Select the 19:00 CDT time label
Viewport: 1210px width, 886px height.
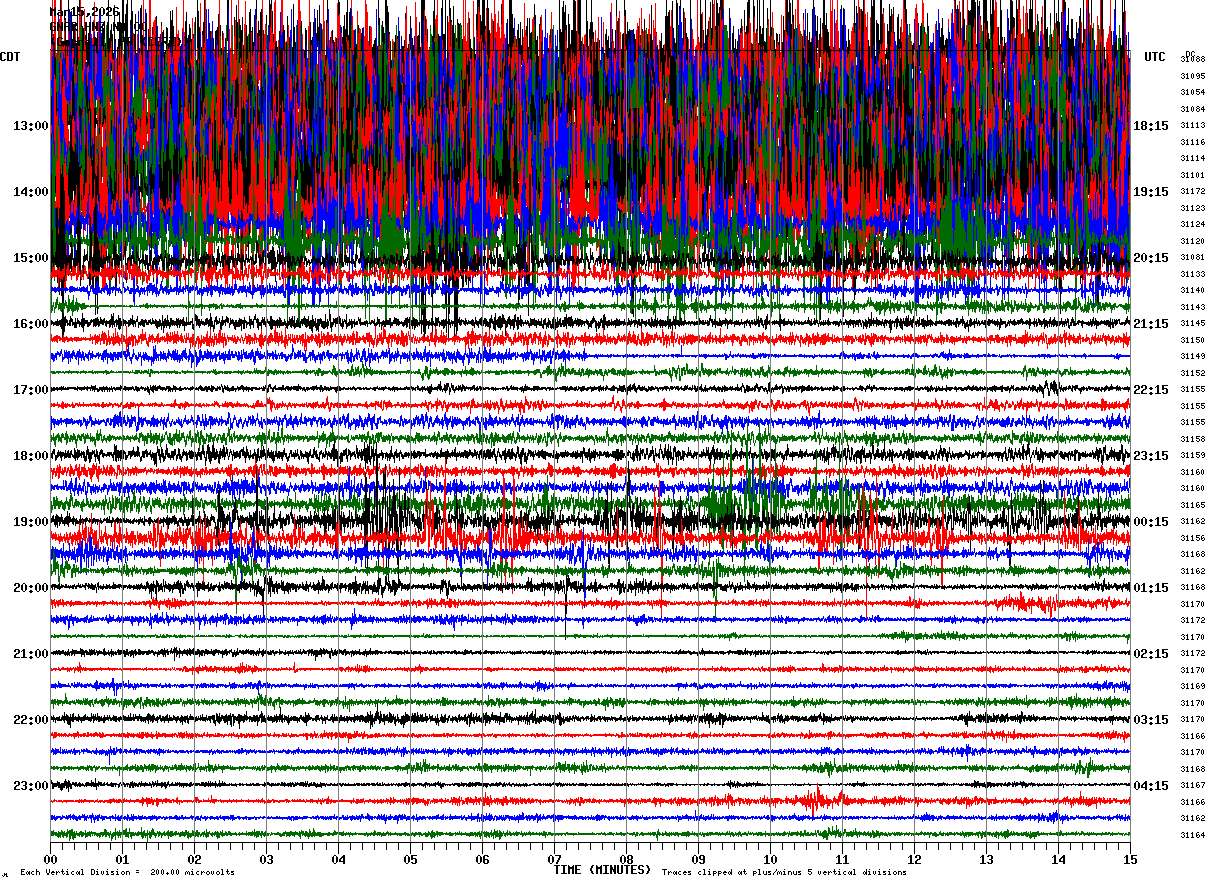tap(30, 522)
